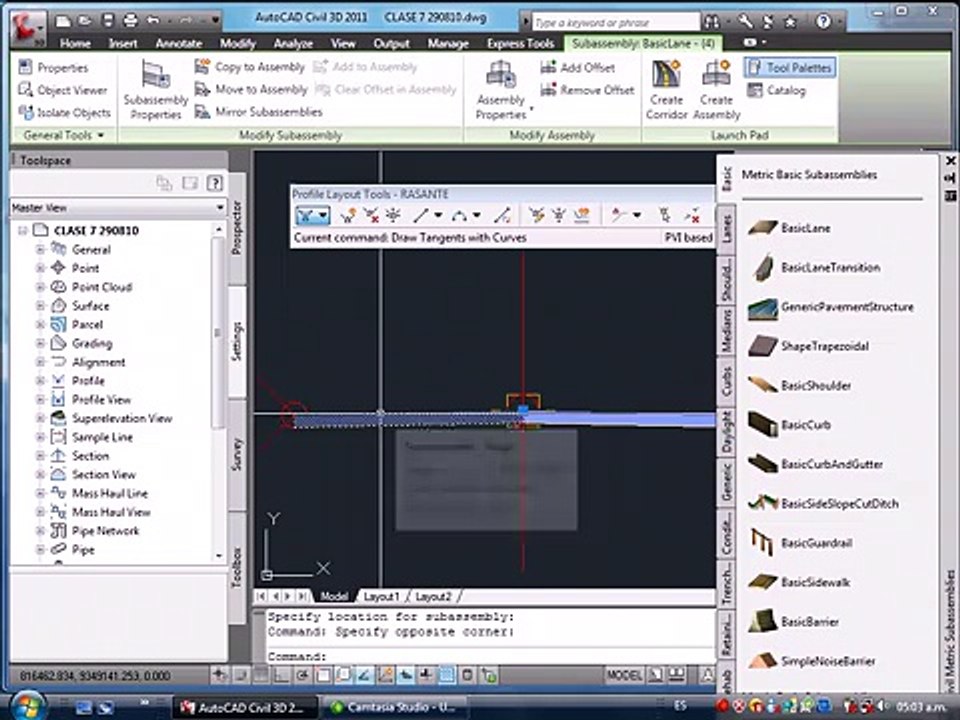Click the Save icon in quick access toolbar
This screenshot has height=720, width=960.
click(x=108, y=21)
